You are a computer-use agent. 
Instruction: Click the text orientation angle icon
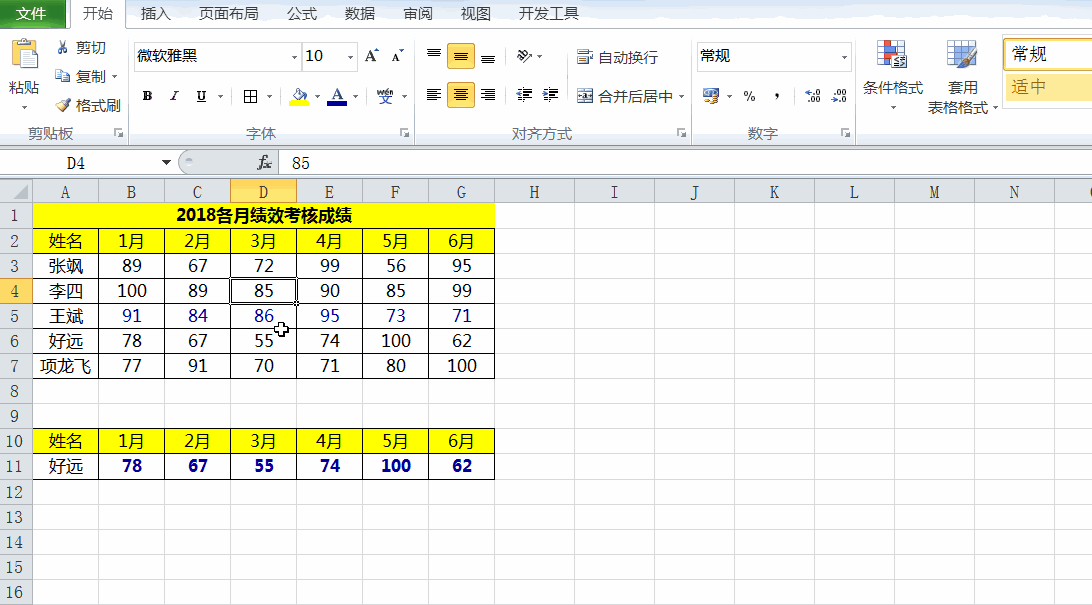tap(524, 56)
